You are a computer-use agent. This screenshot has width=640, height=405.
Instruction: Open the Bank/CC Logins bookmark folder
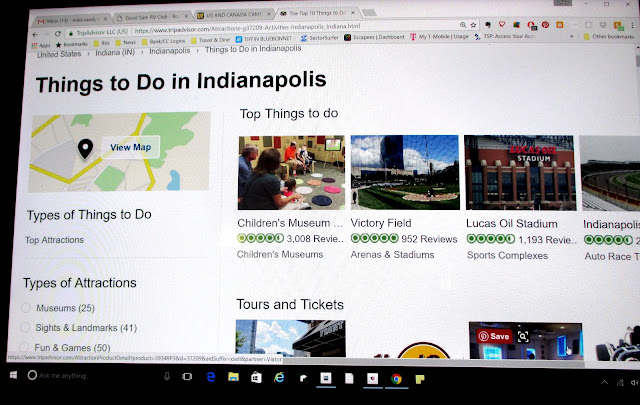163,41
